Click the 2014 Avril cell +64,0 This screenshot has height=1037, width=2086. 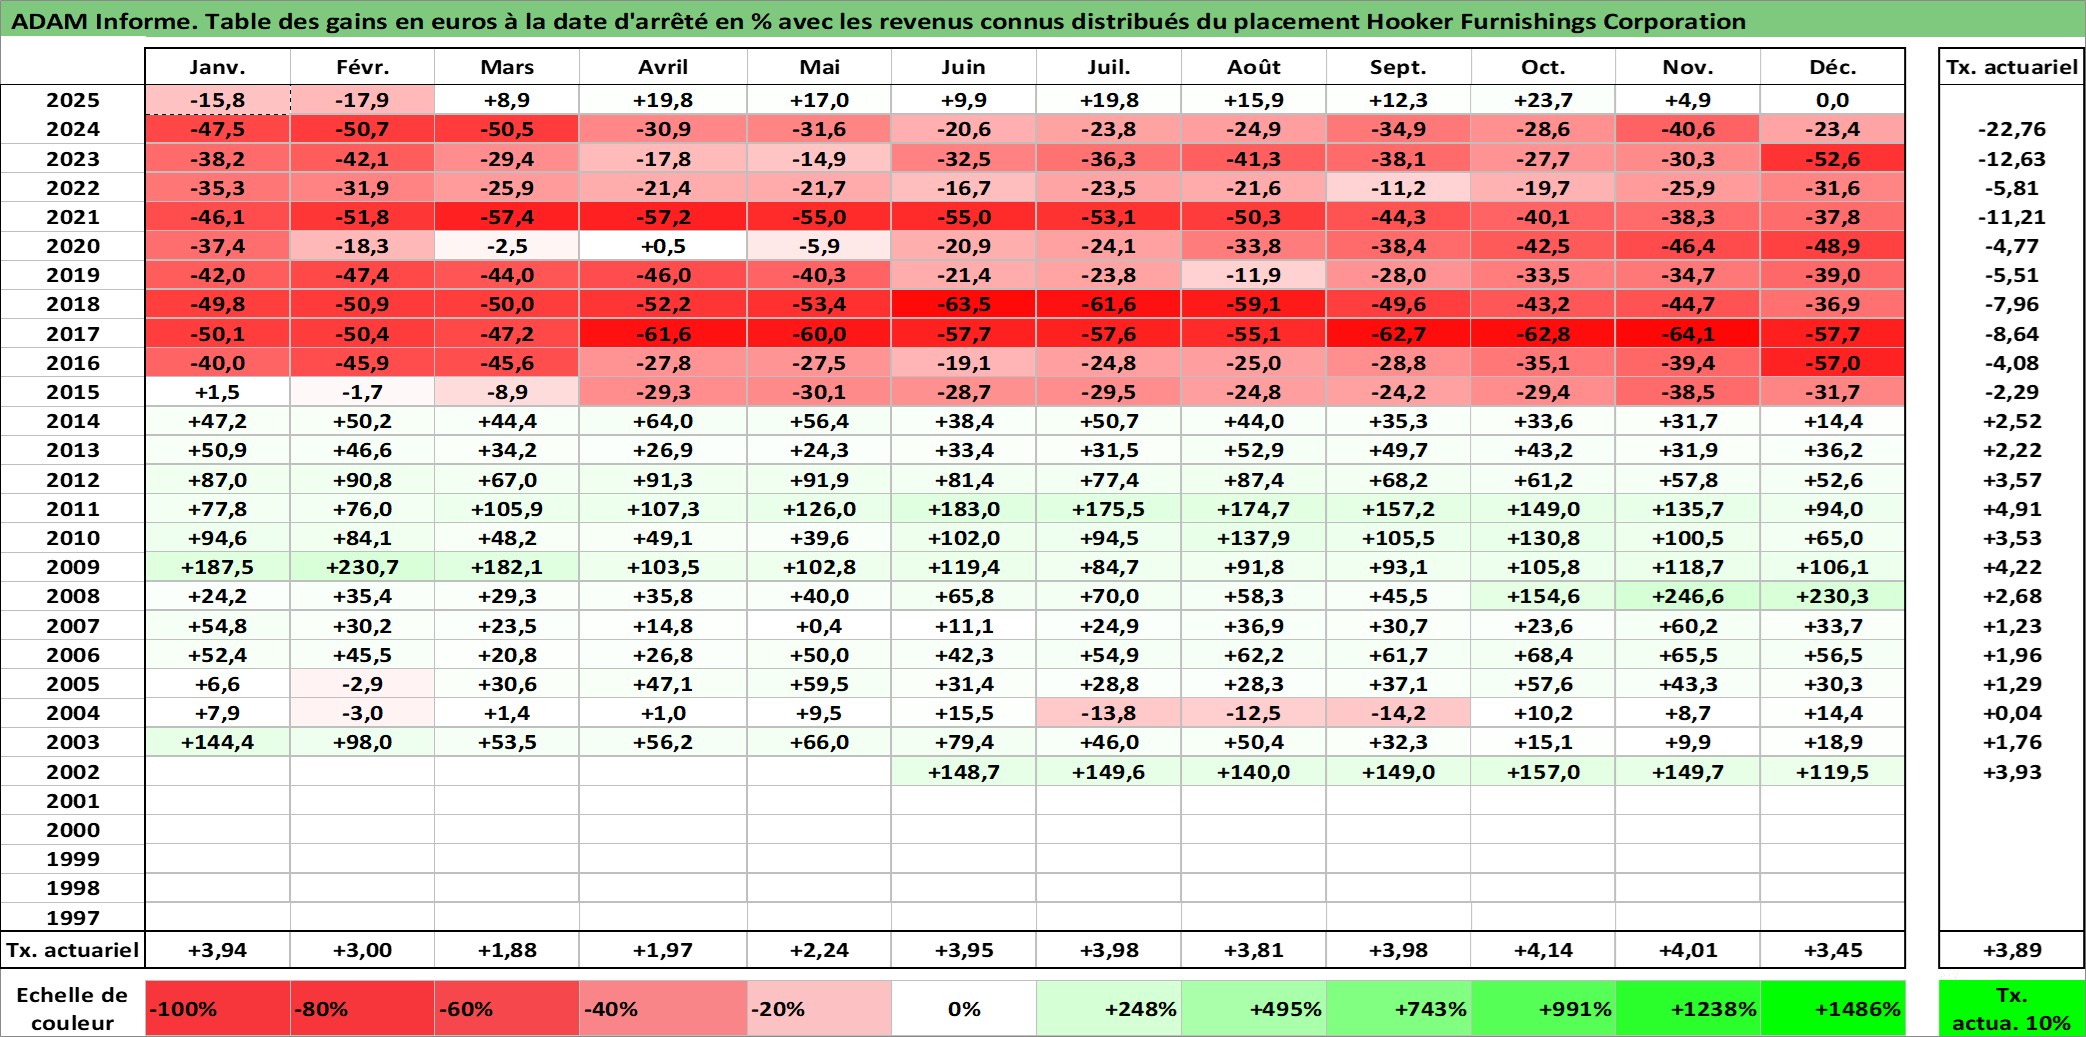click(663, 421)
